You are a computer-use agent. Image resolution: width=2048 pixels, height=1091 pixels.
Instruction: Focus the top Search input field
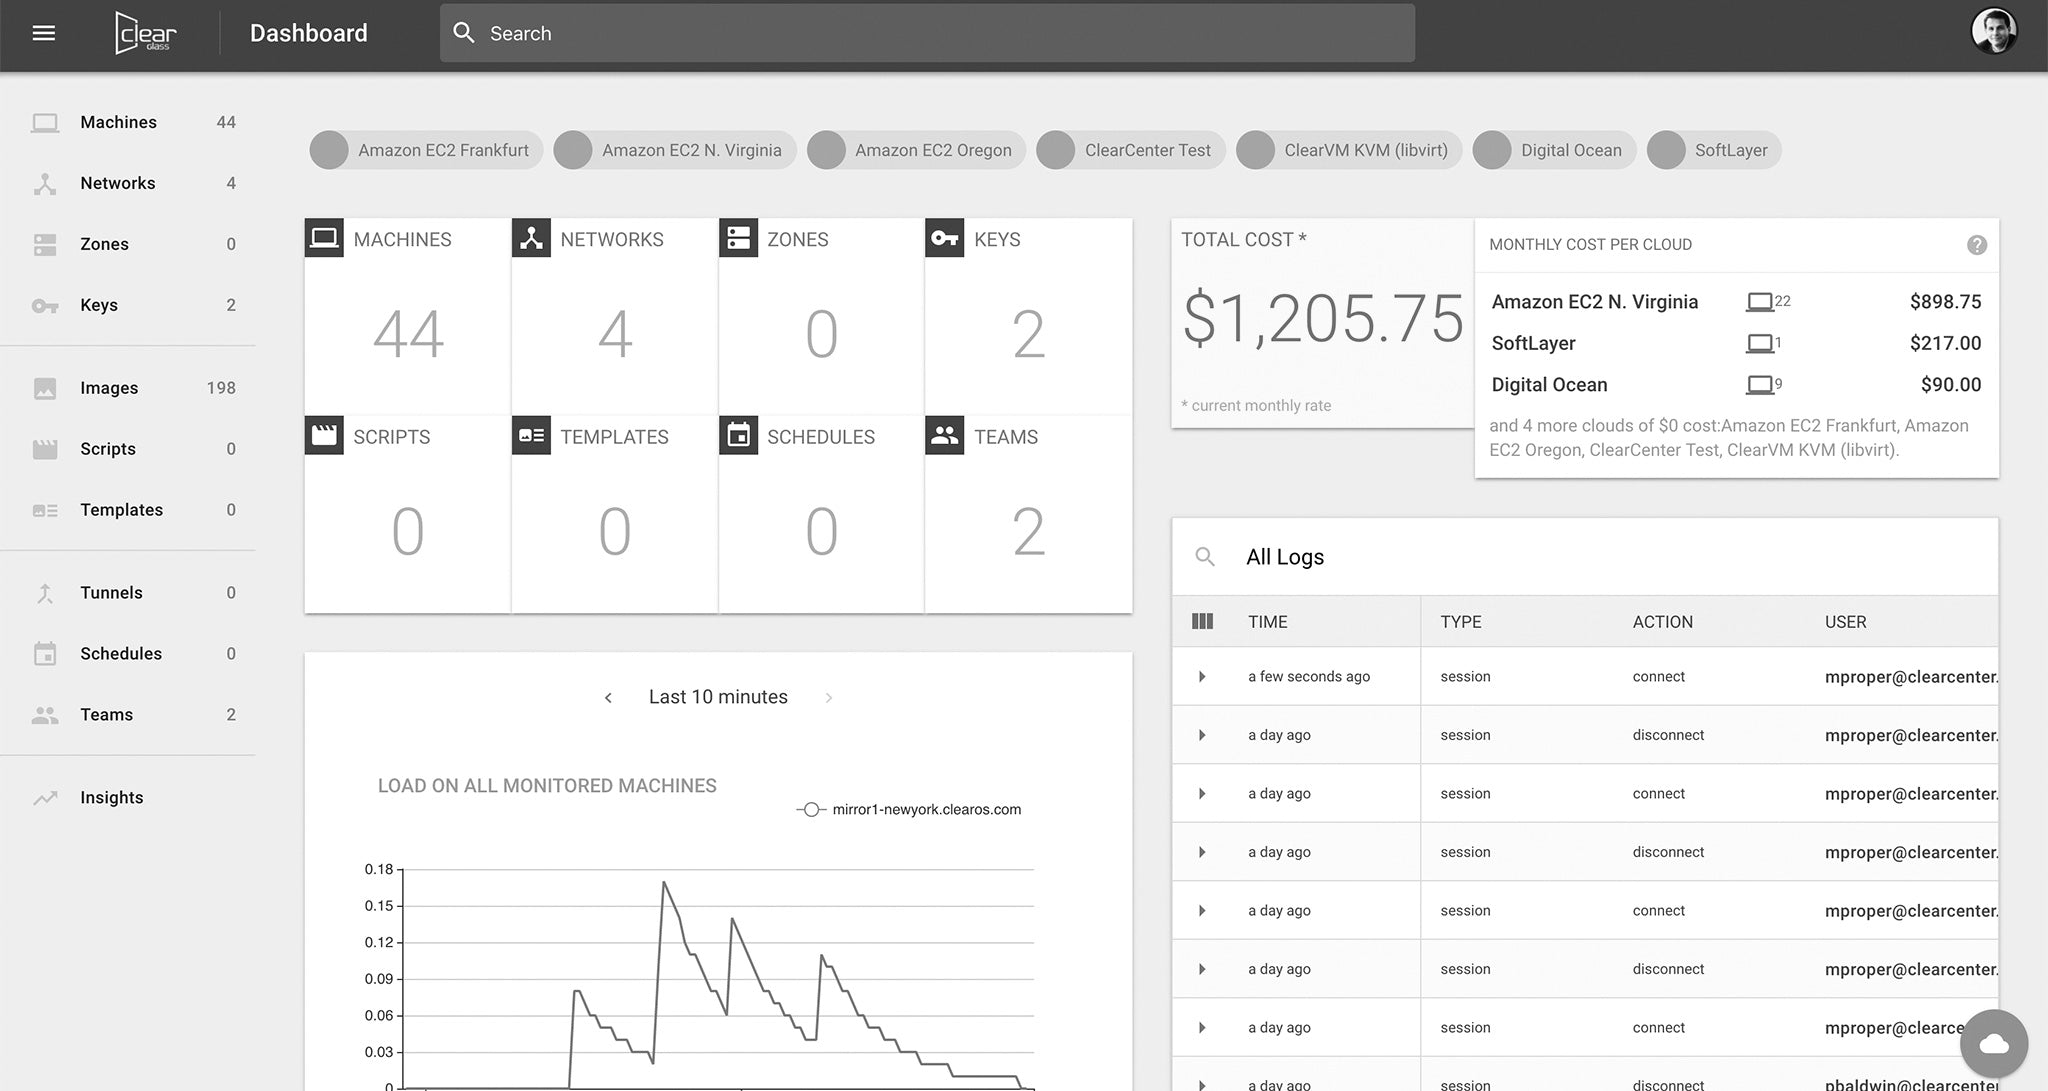927,33
